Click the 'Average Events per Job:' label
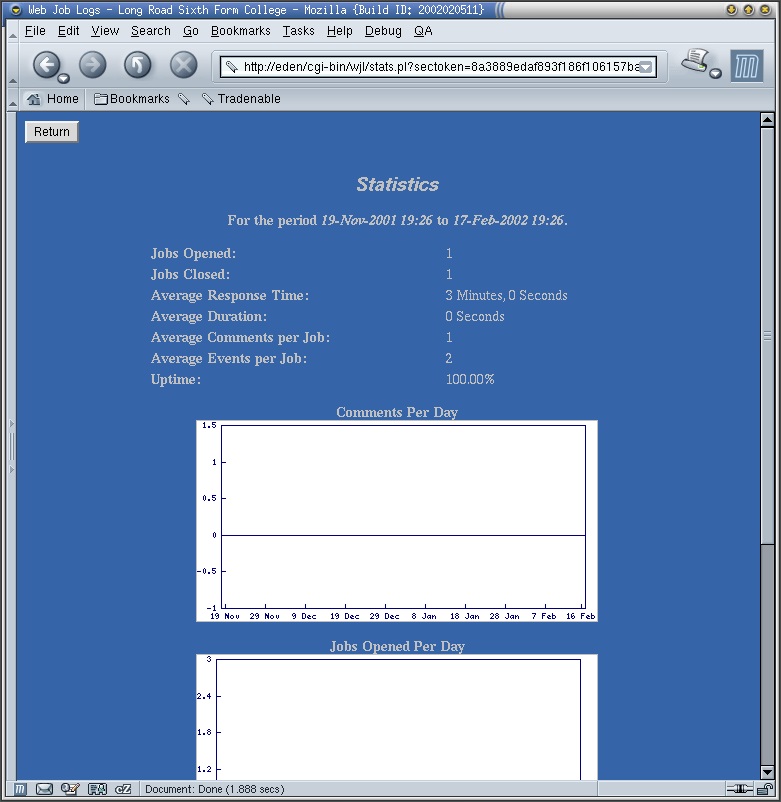781x802 pixels. 229,359
